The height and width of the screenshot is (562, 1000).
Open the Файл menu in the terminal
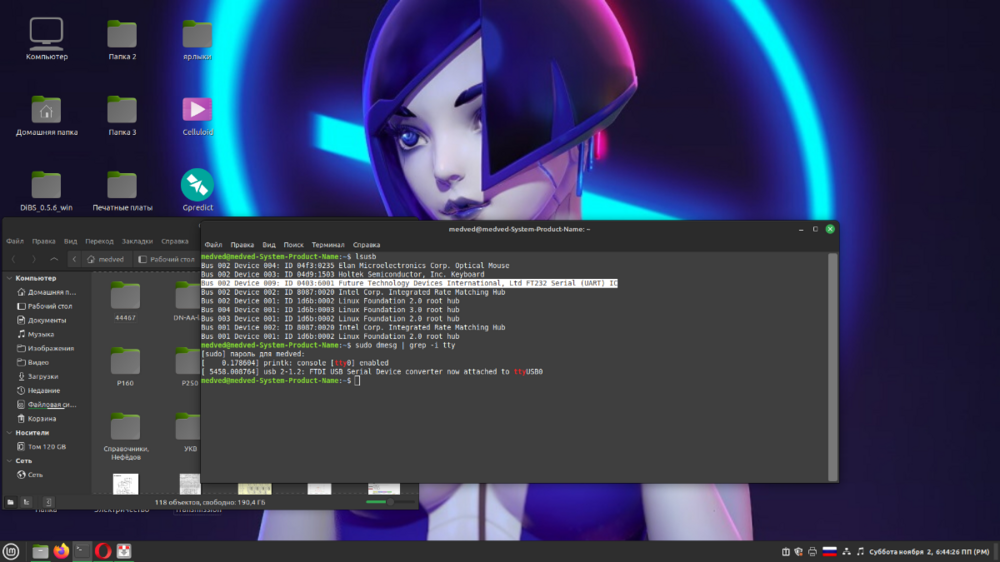pyautogui.click(x=213, y=245)
